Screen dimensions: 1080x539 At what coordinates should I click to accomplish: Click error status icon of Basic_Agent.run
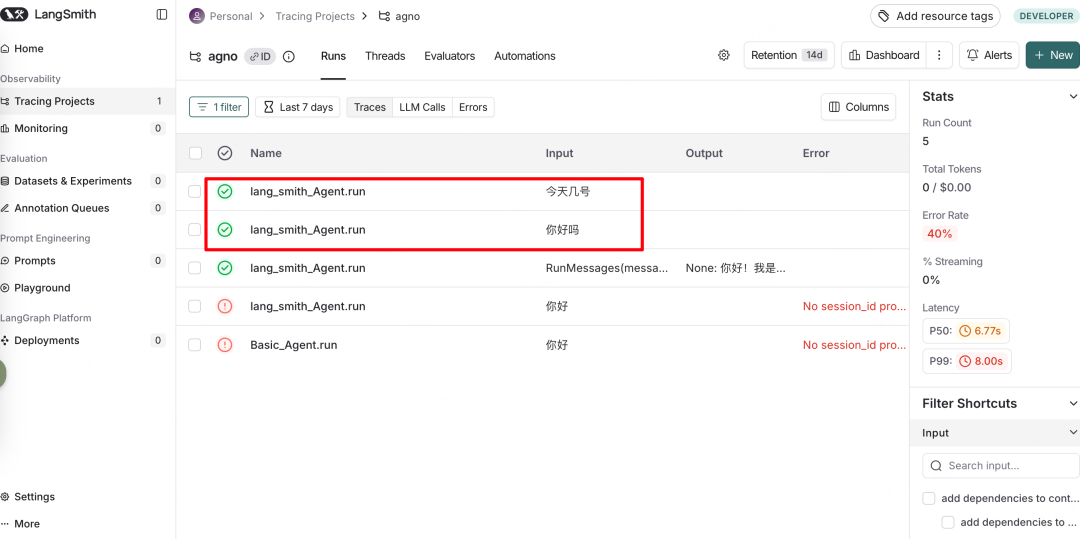(225, 345)
